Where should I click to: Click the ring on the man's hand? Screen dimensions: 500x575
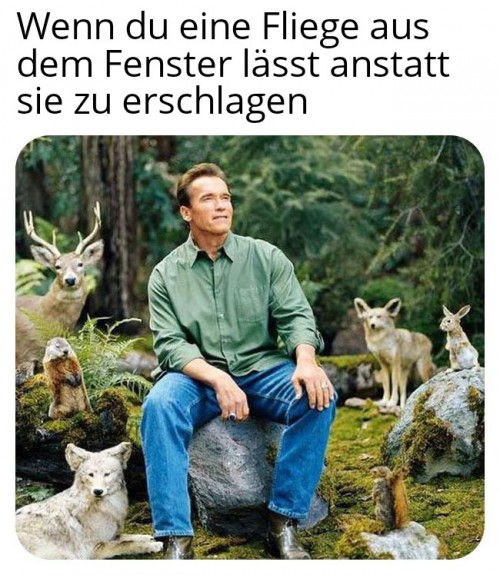pyautogui.click(x=233, y=416)
